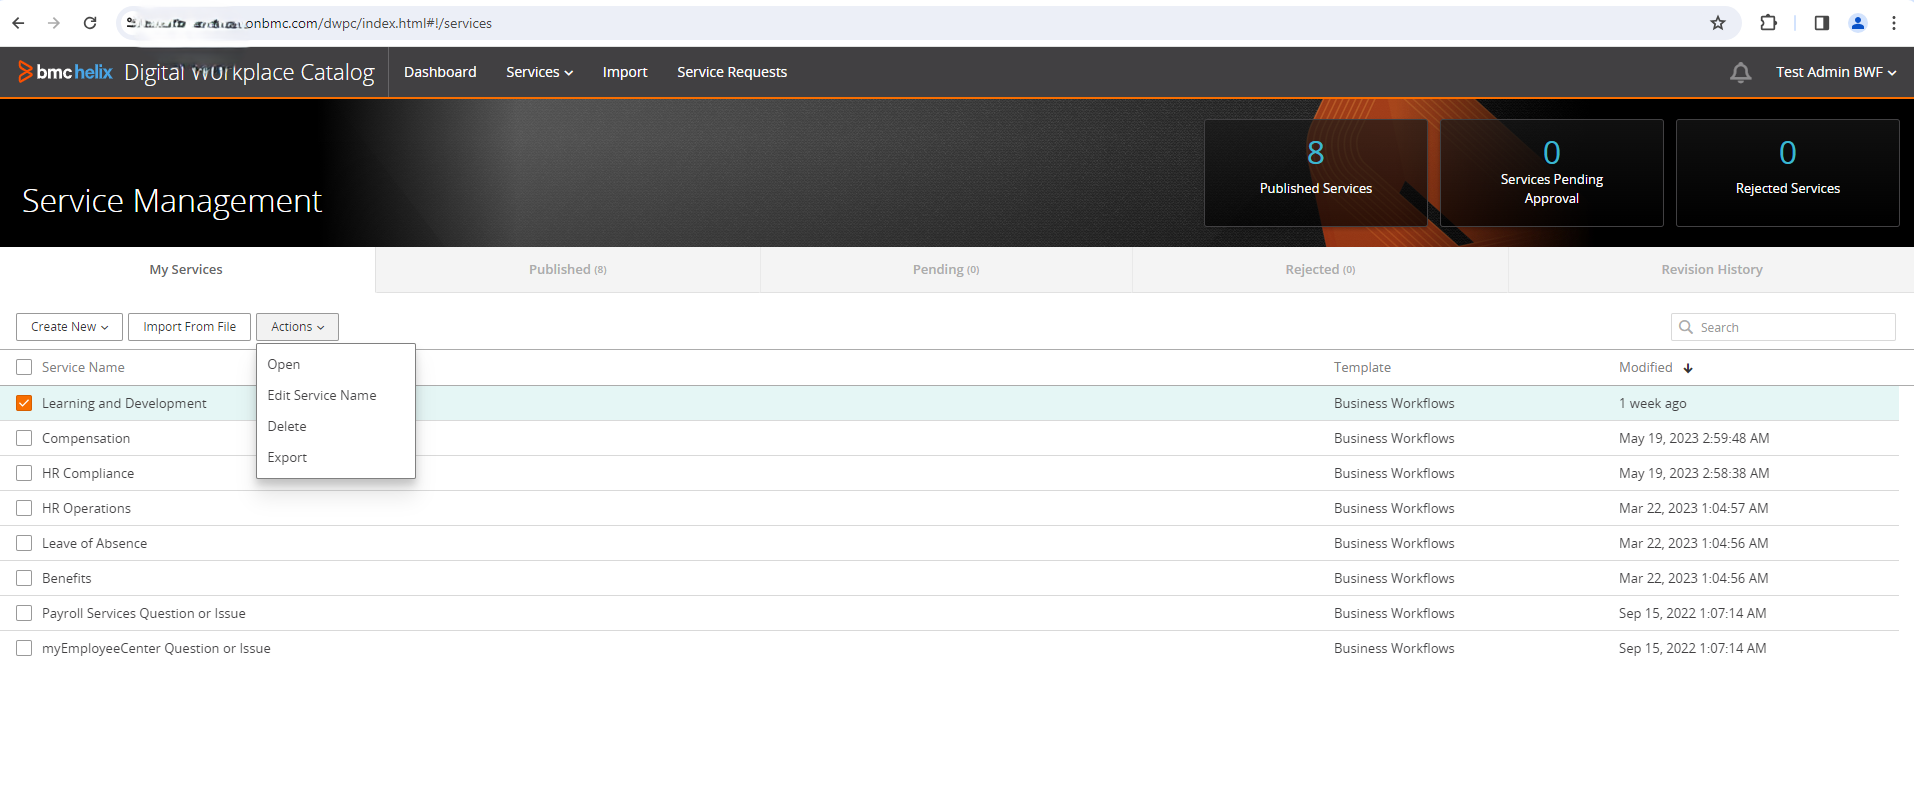Open the Rejected Services tile
Viewport: 1914px width, 797px height.
point(1787,173)
